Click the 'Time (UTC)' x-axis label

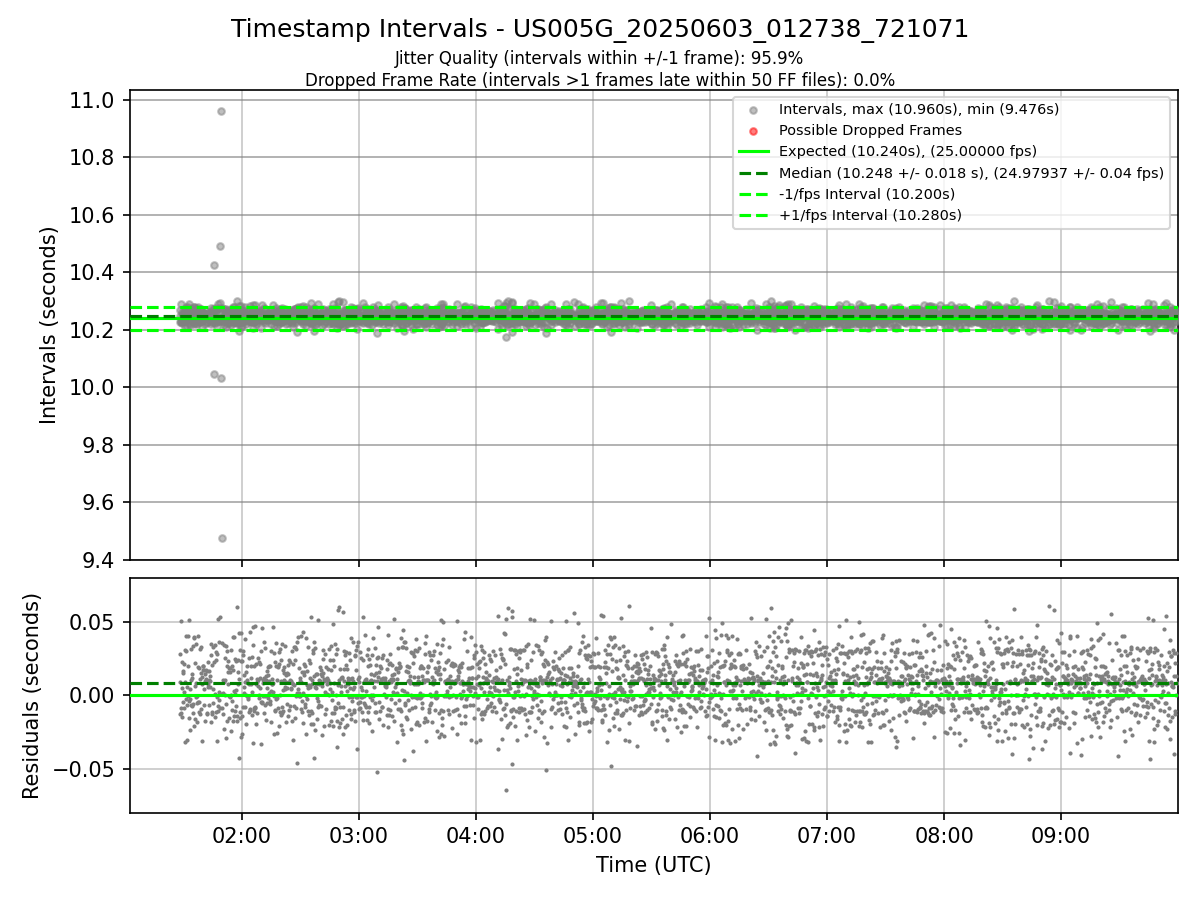pos(653,865)
